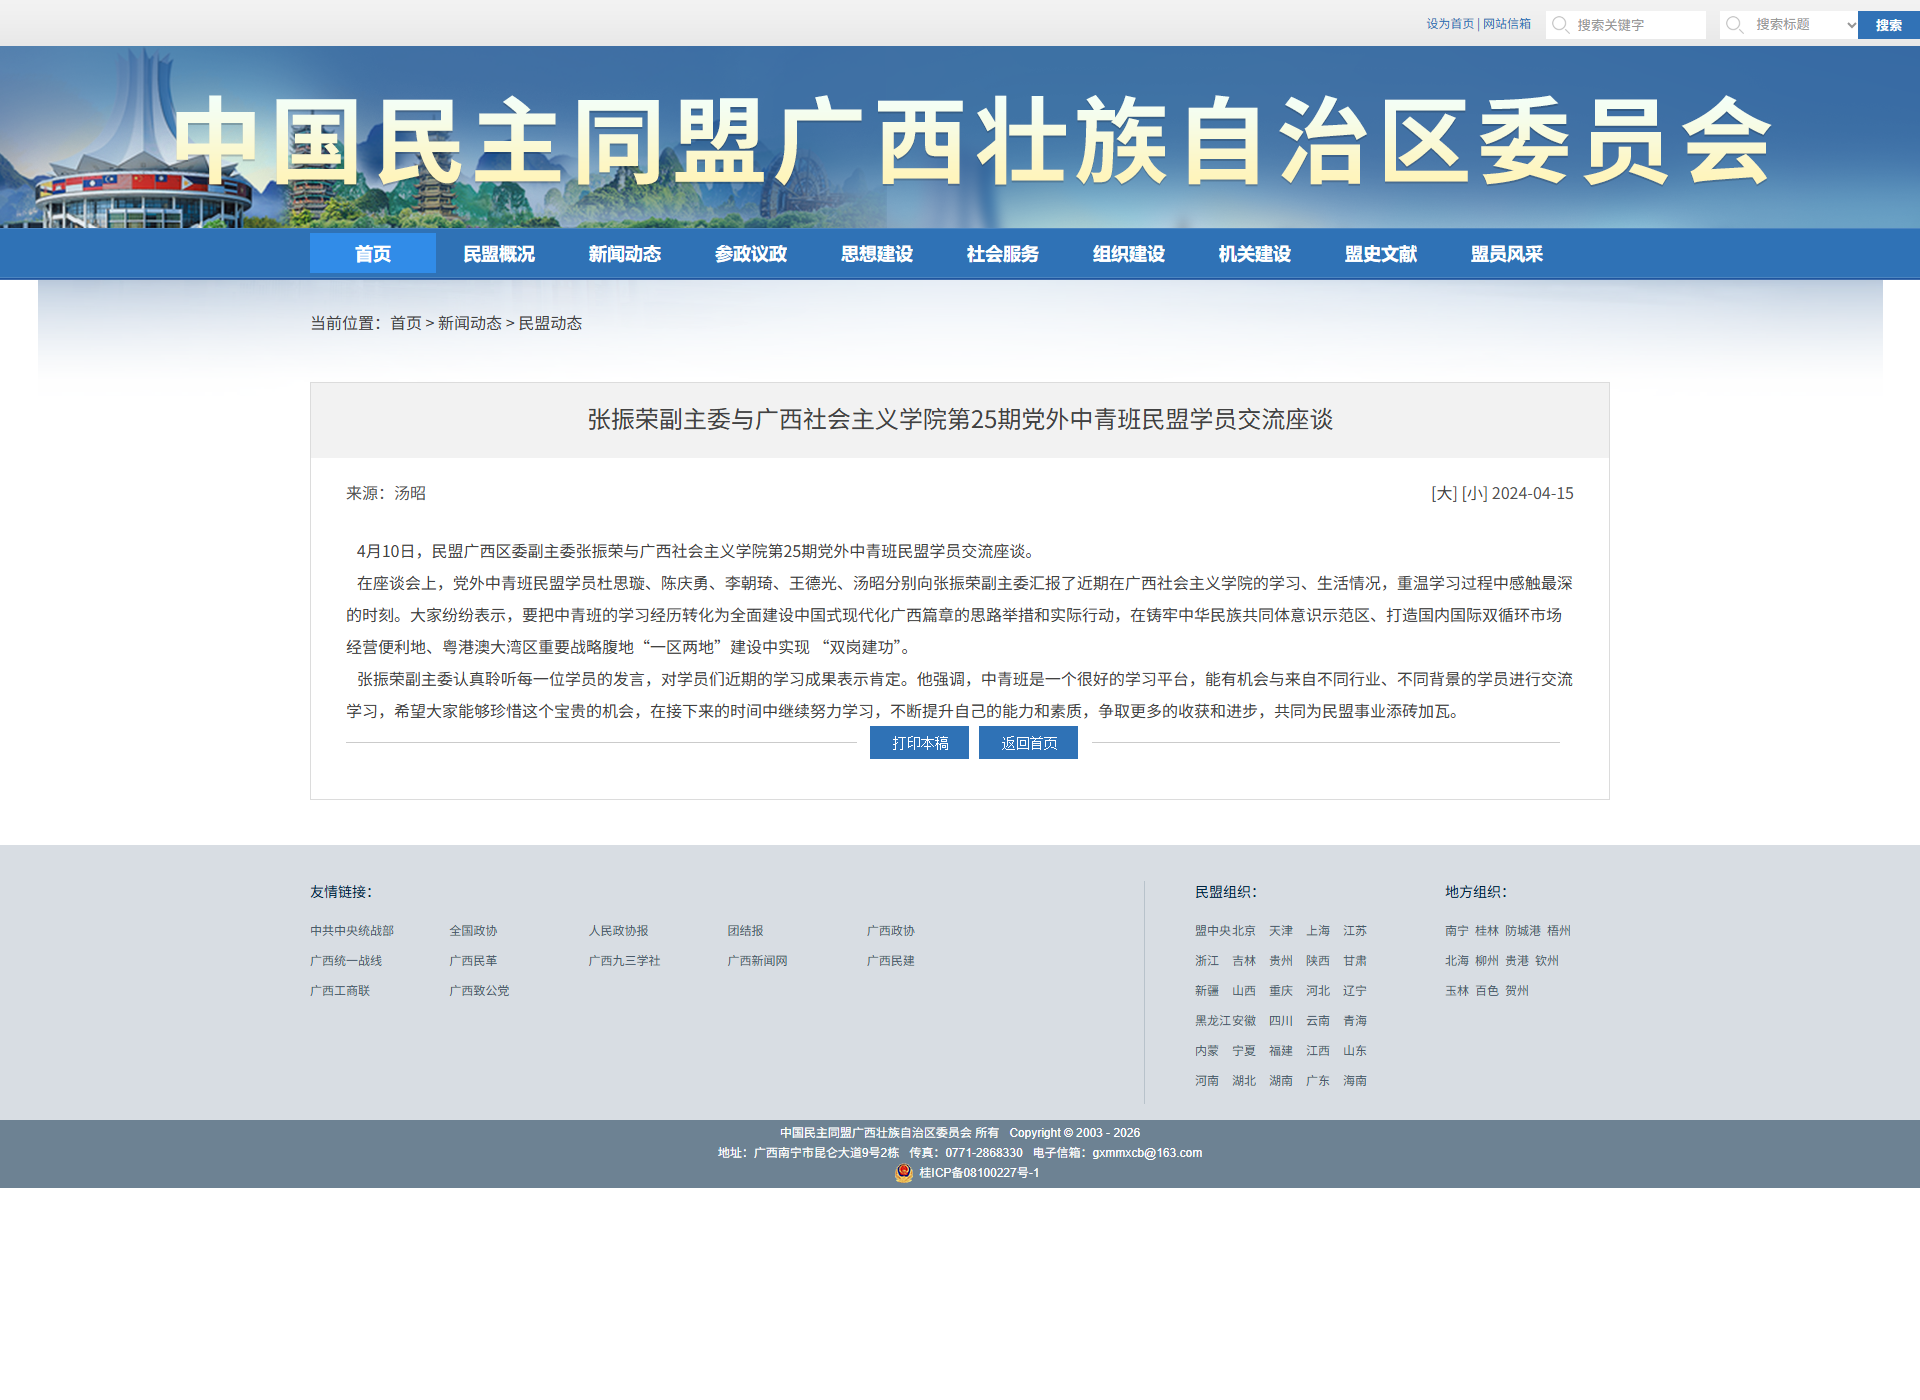Click the 桂ICP备08100227号-1 link

click(x=979, y=1173)
